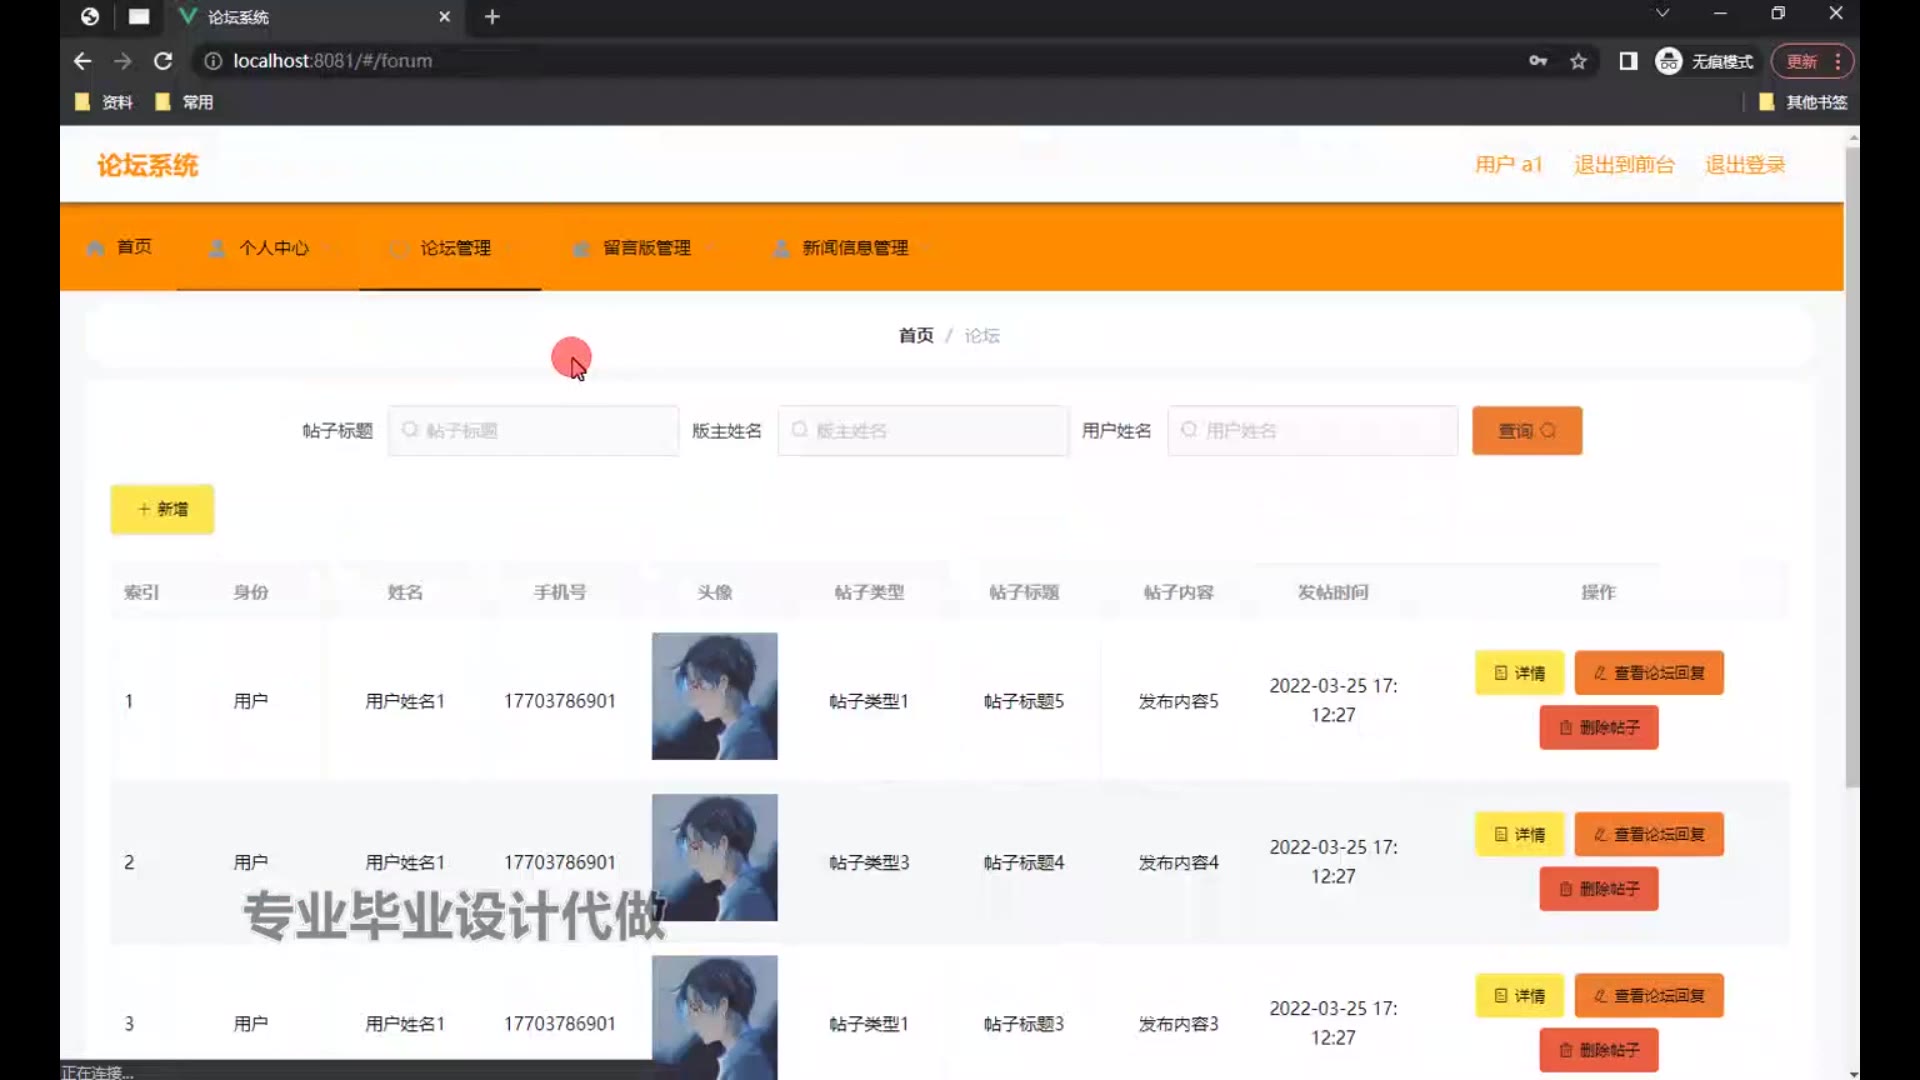Click 退出登录 link in header
The image size is (1920, 1080).
pyautogui.click(x=1744, y=165)
